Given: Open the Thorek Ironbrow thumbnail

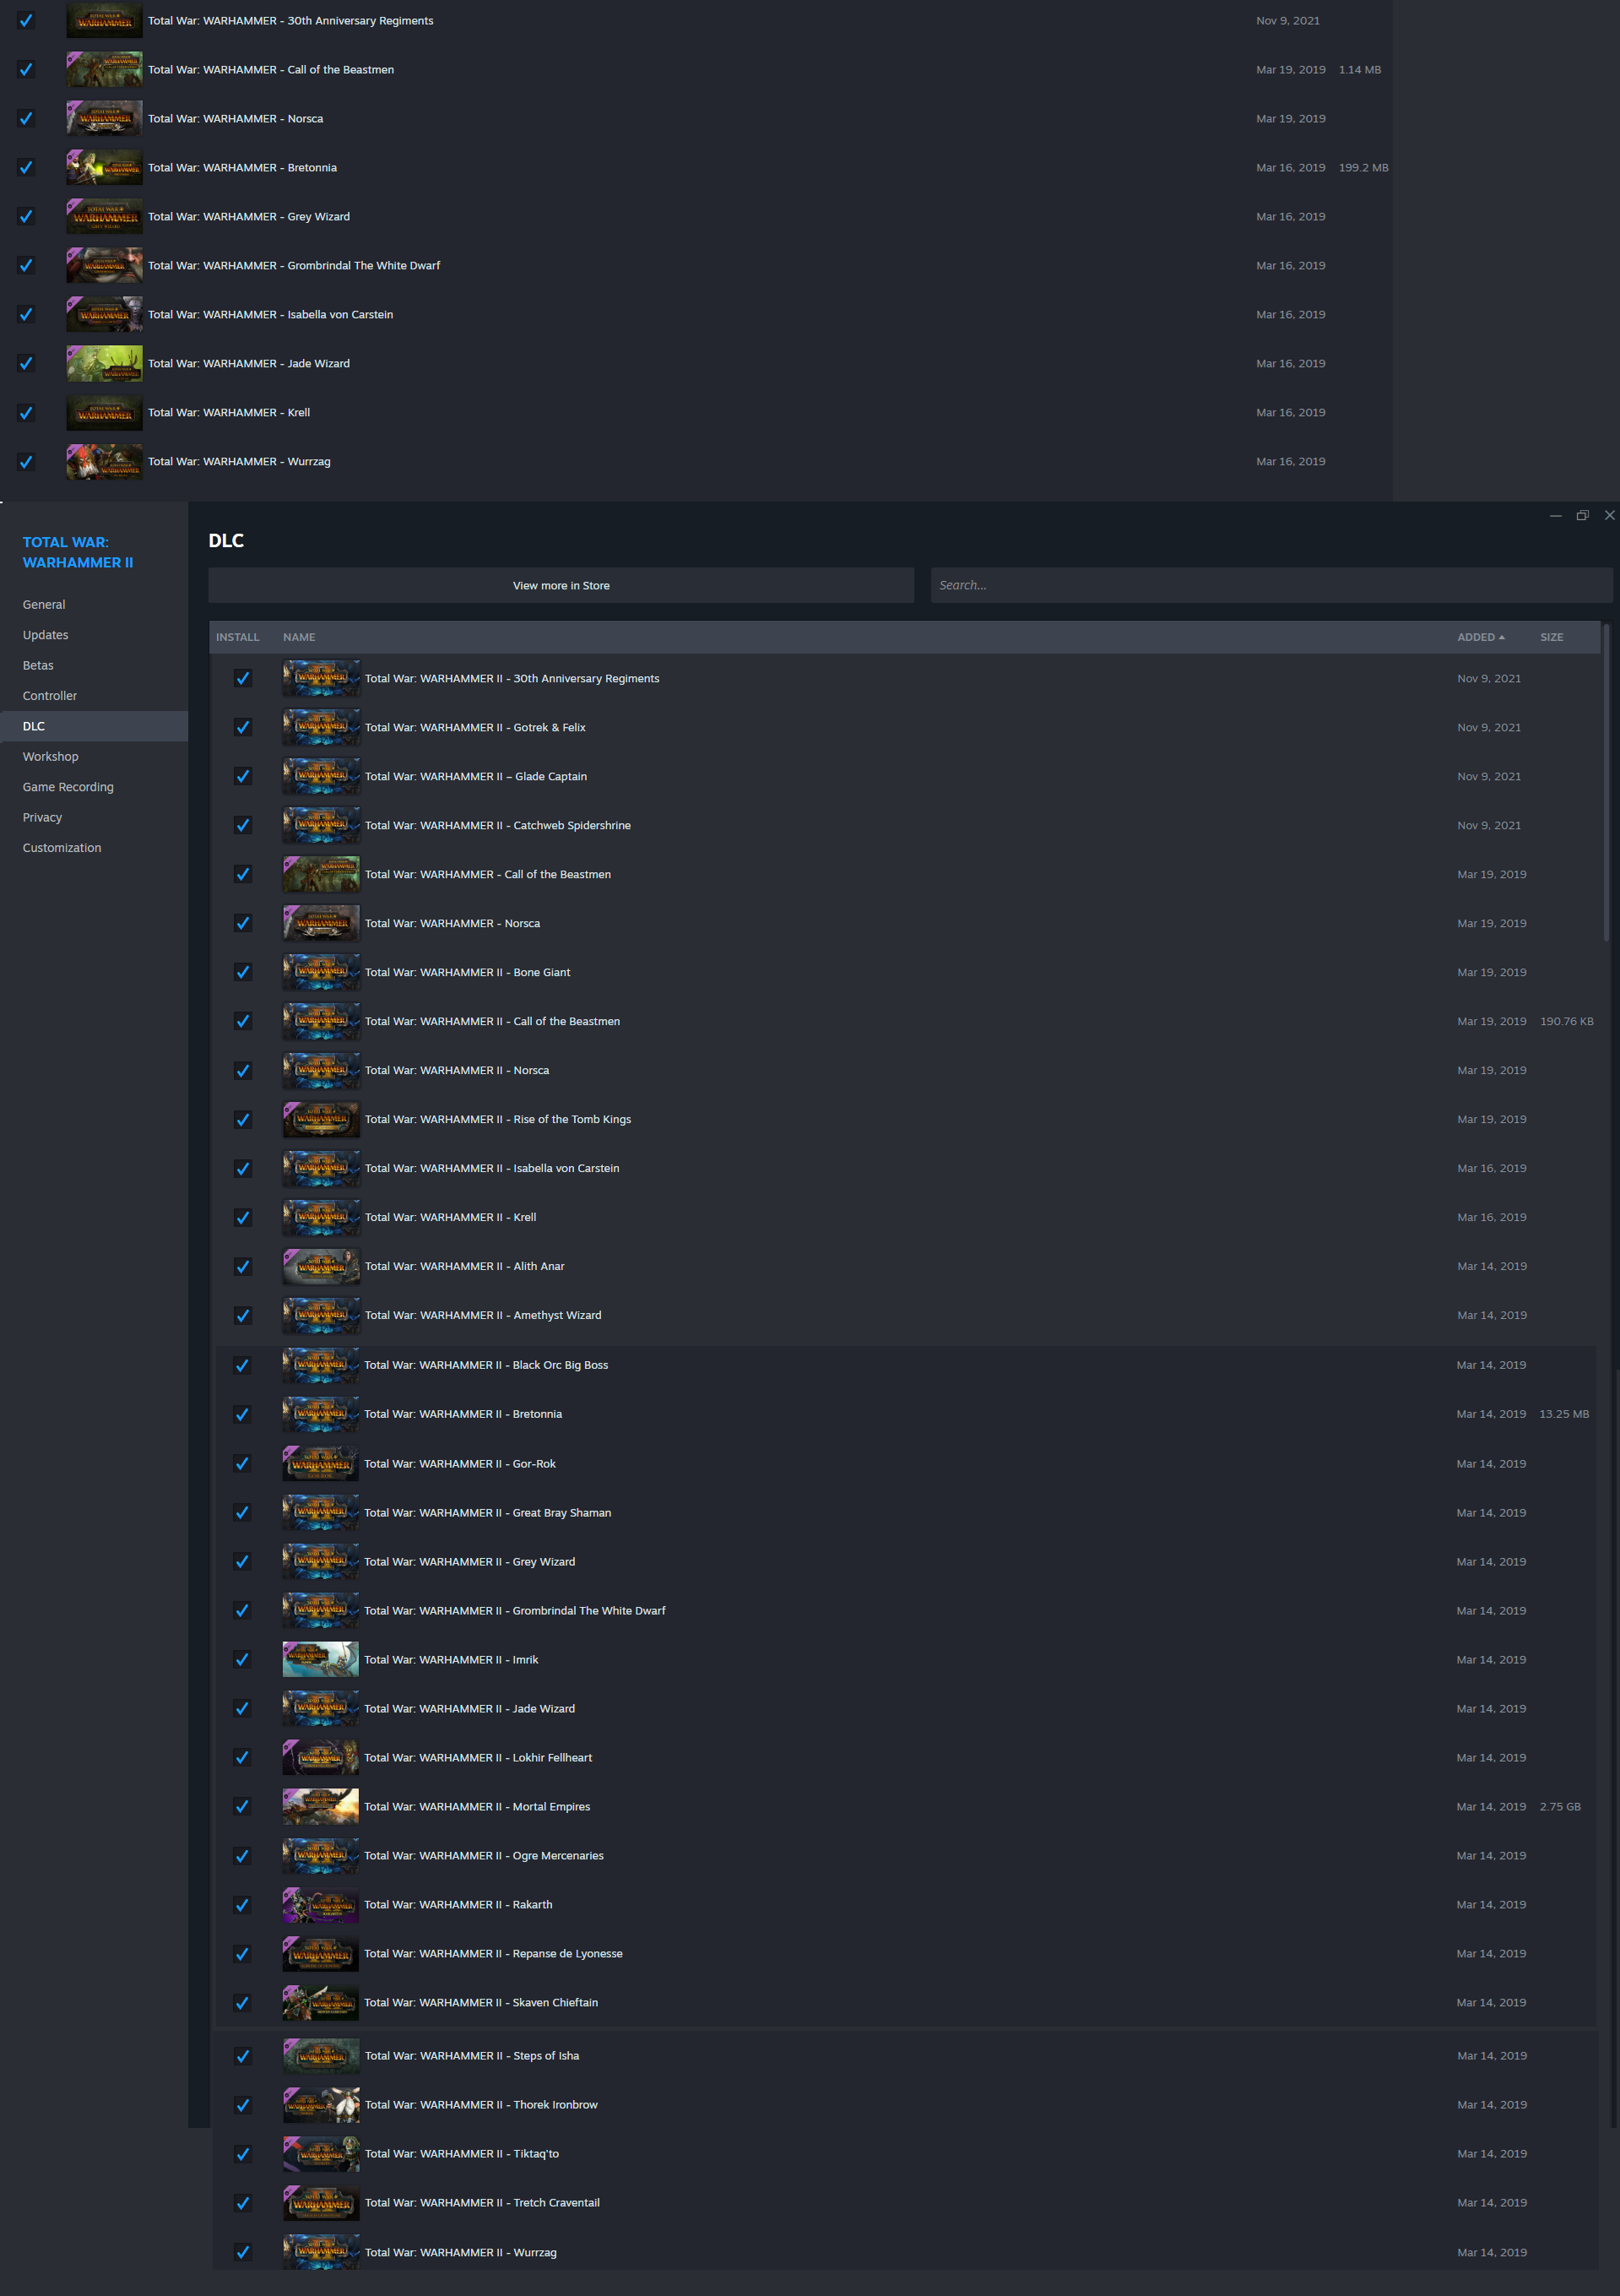Looking at the screenshot, I should 321,2104.
